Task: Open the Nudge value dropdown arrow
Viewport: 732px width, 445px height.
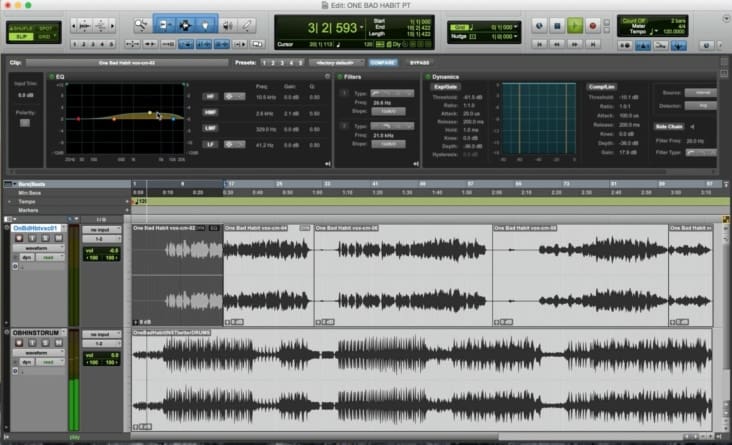Action: coord(515,36)
